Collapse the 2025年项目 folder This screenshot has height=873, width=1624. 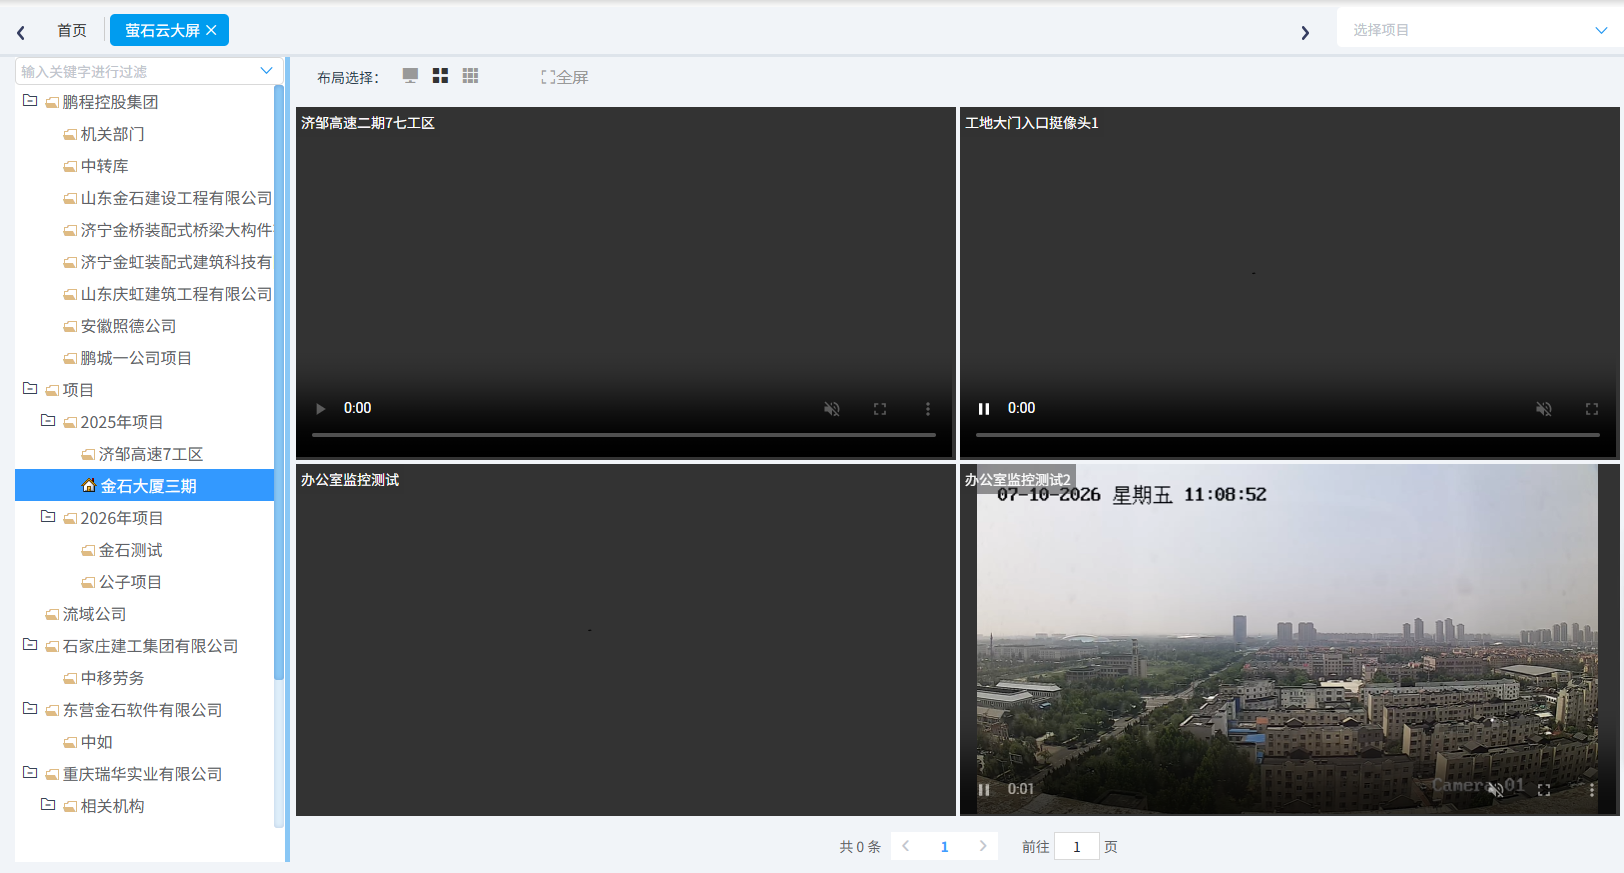48,421
